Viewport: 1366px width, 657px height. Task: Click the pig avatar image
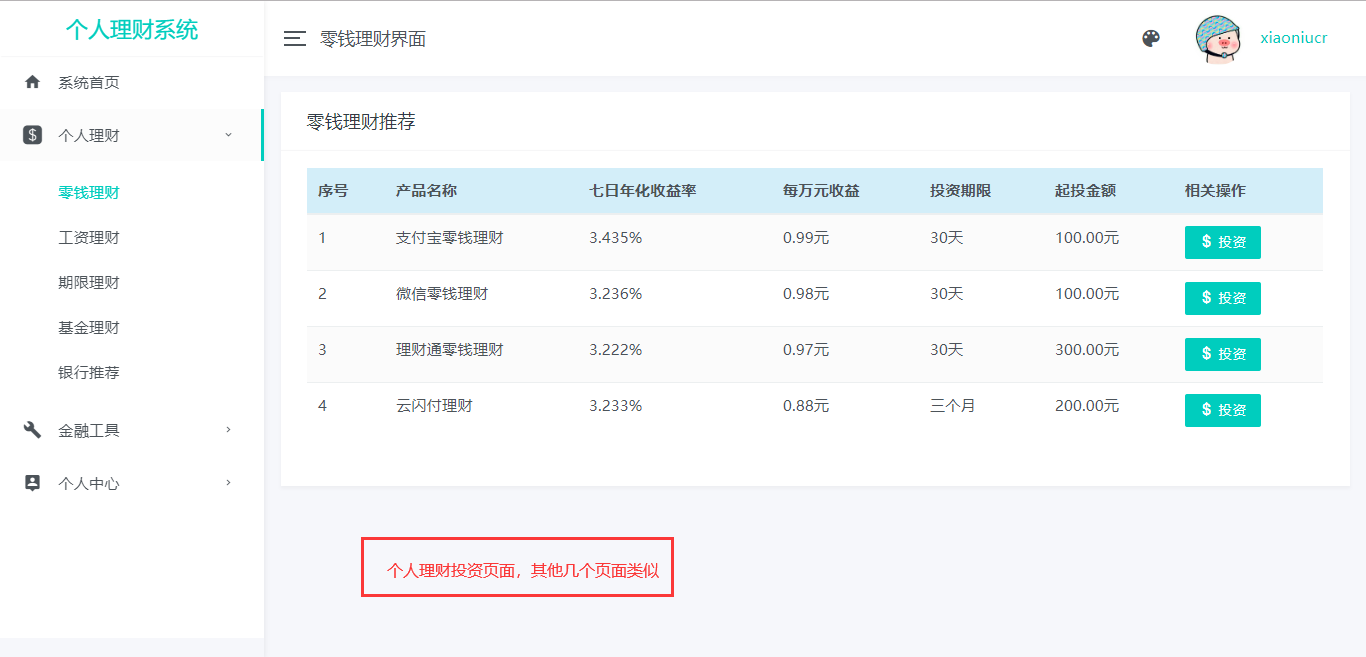click(1220, 39)
